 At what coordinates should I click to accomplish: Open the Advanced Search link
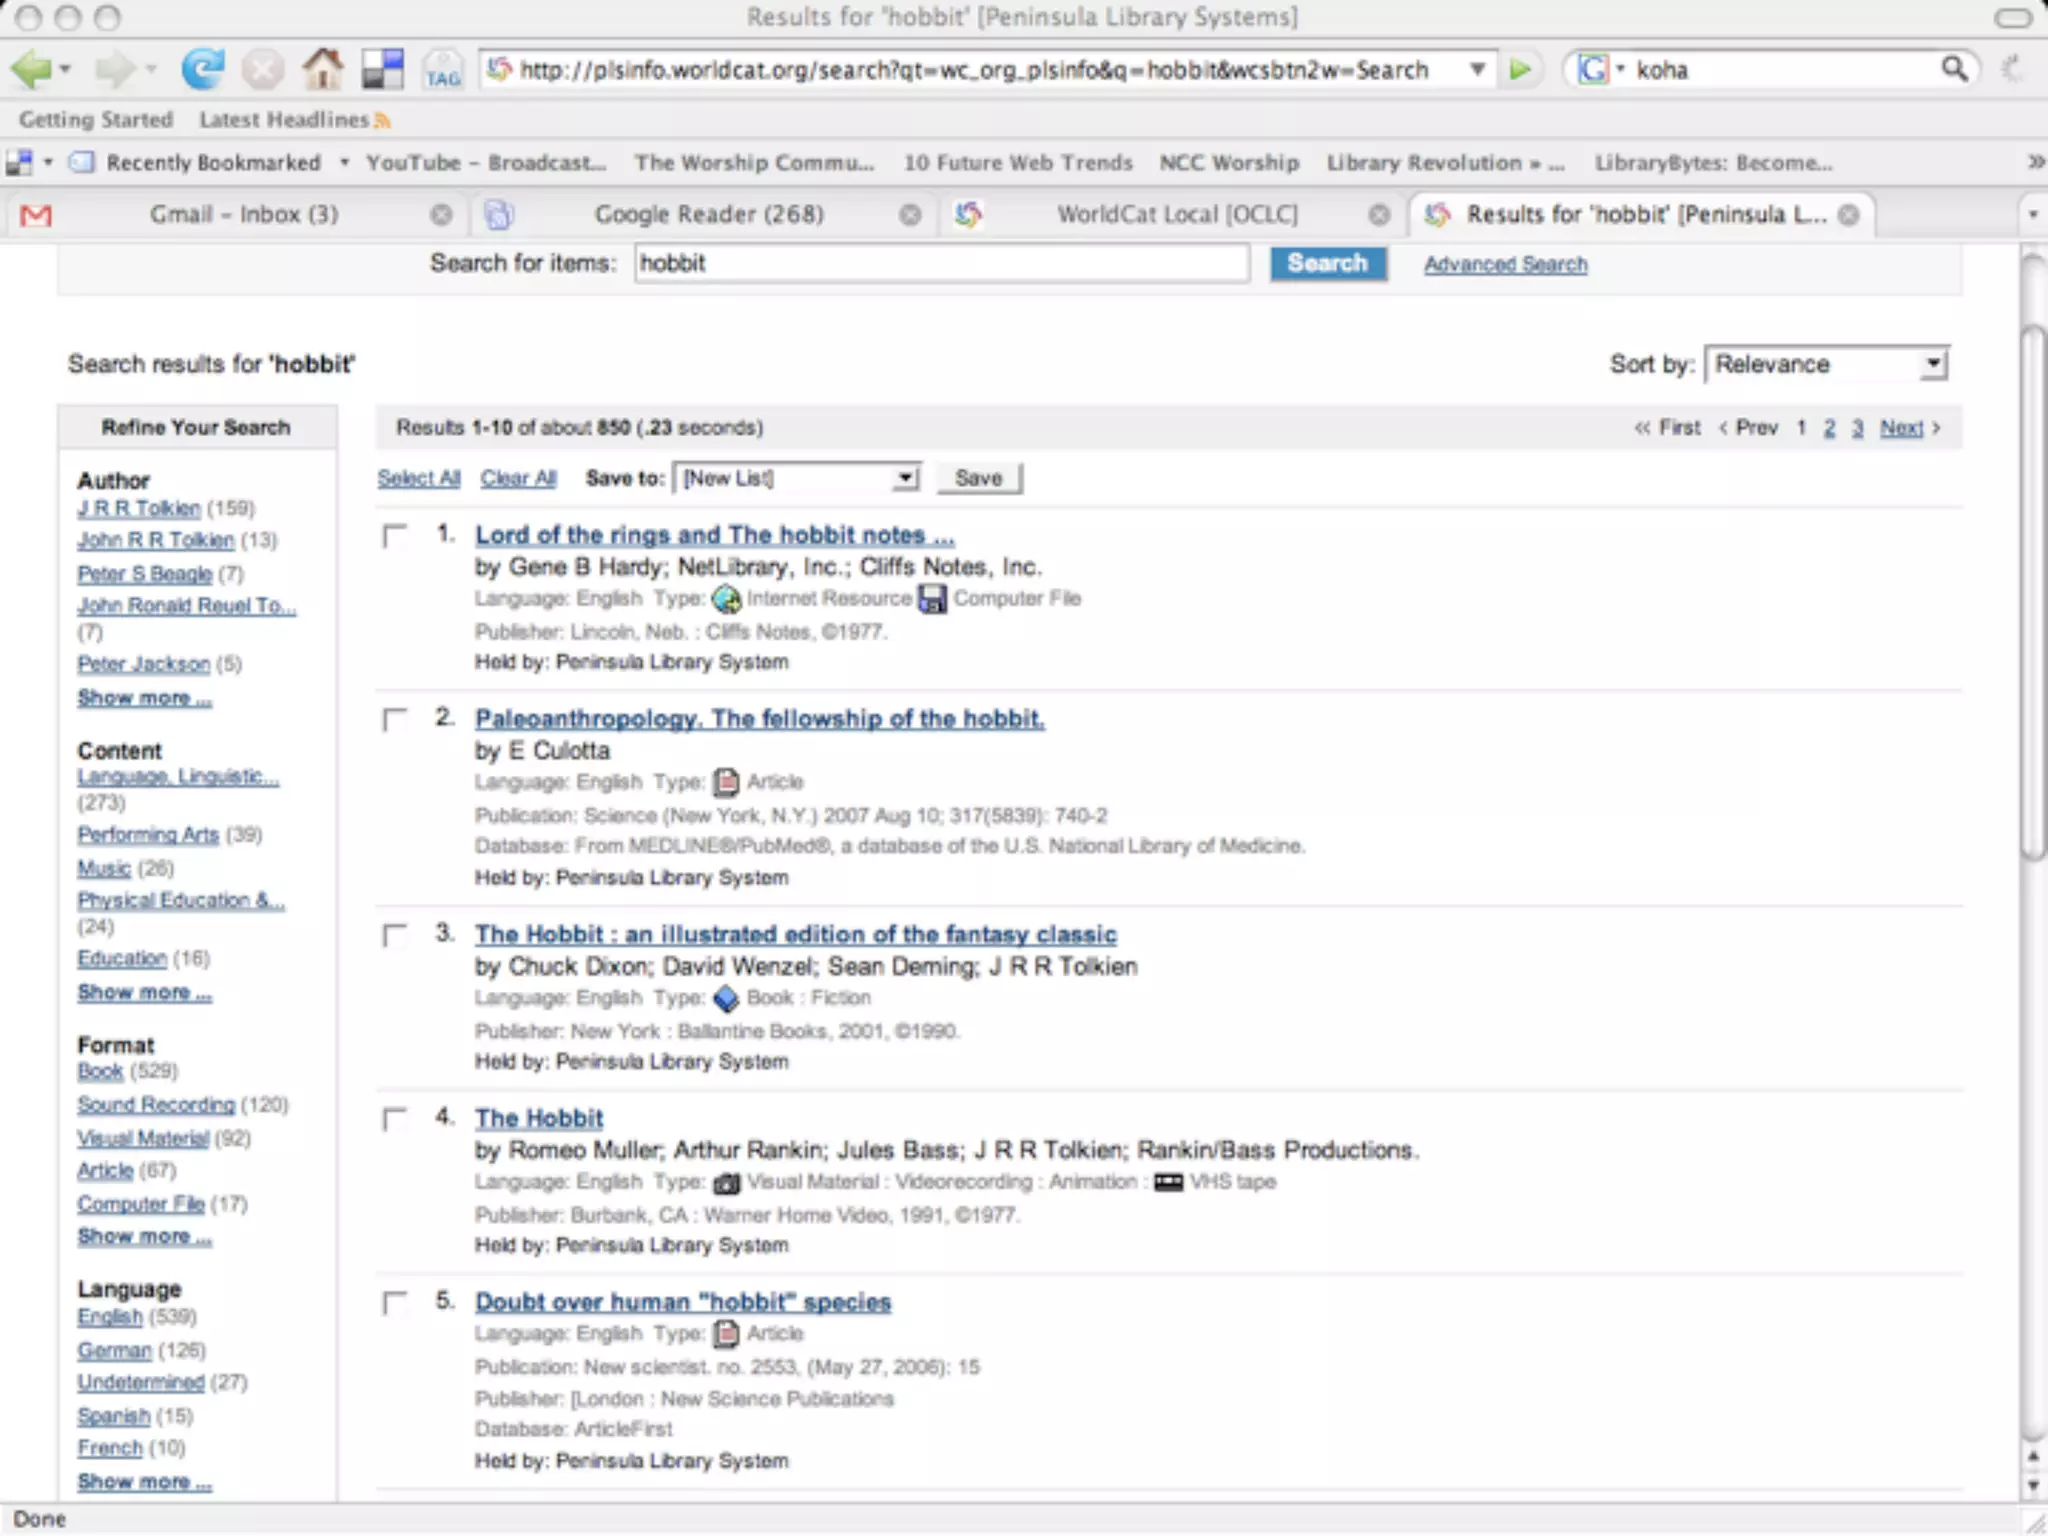(x=1505, y=265)
